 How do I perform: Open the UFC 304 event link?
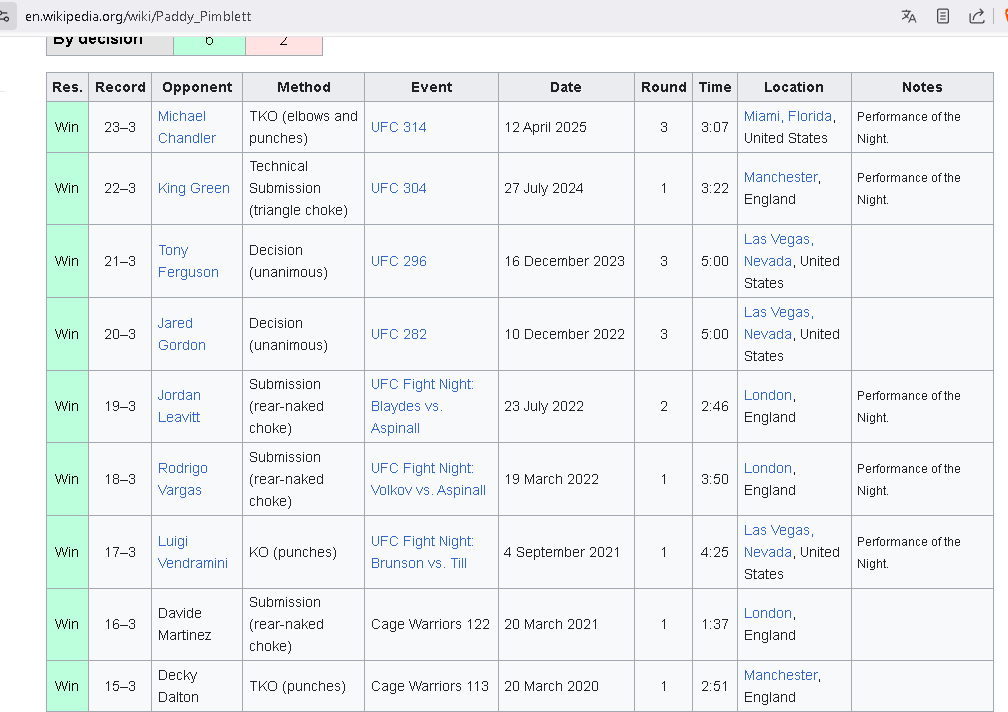click(x=399, y=188)
